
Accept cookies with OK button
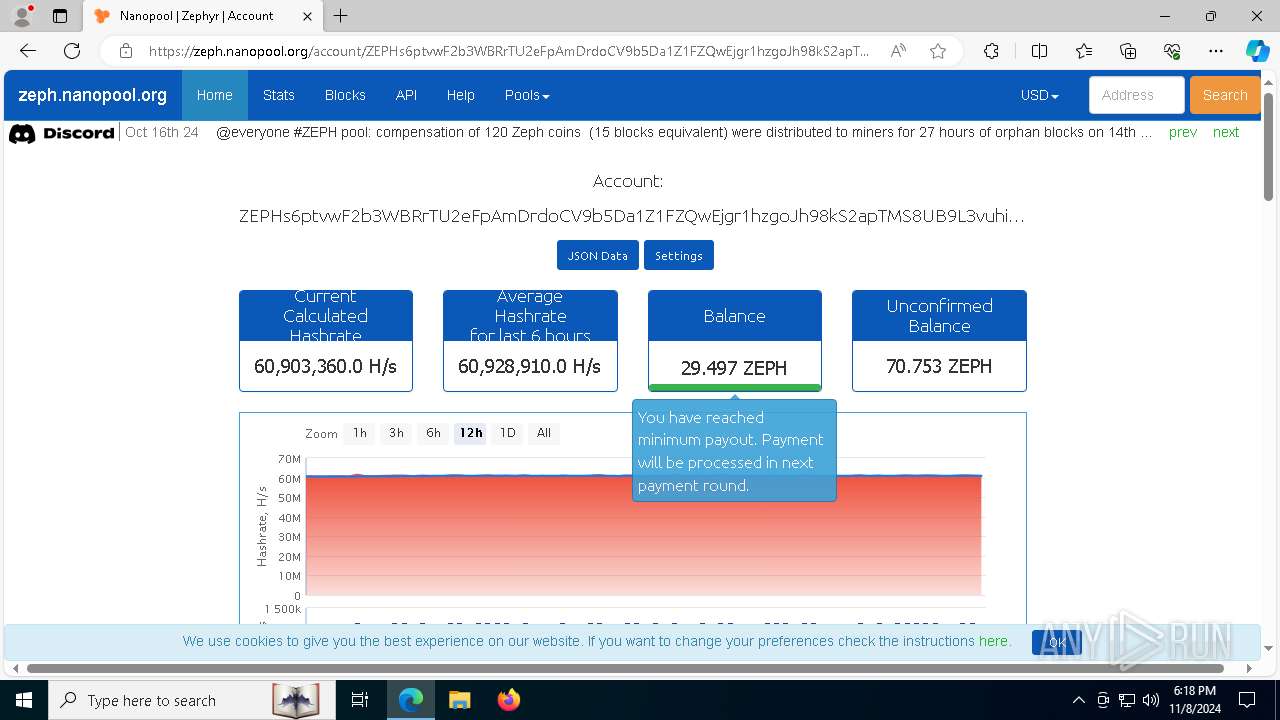pos(1057,642)
